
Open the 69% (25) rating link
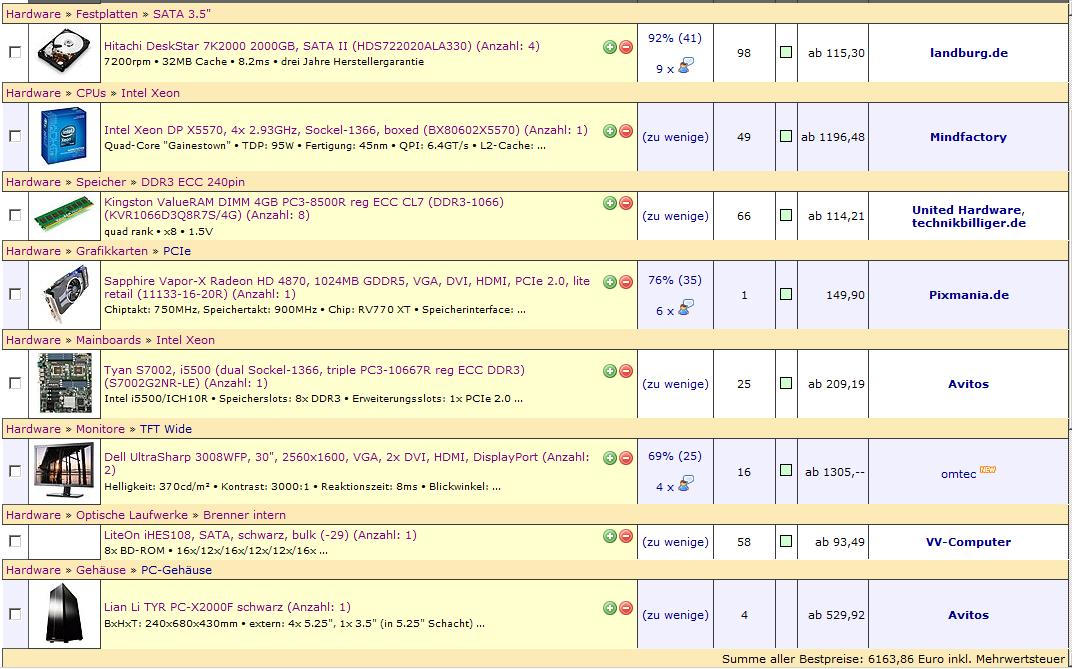point(675,456)
